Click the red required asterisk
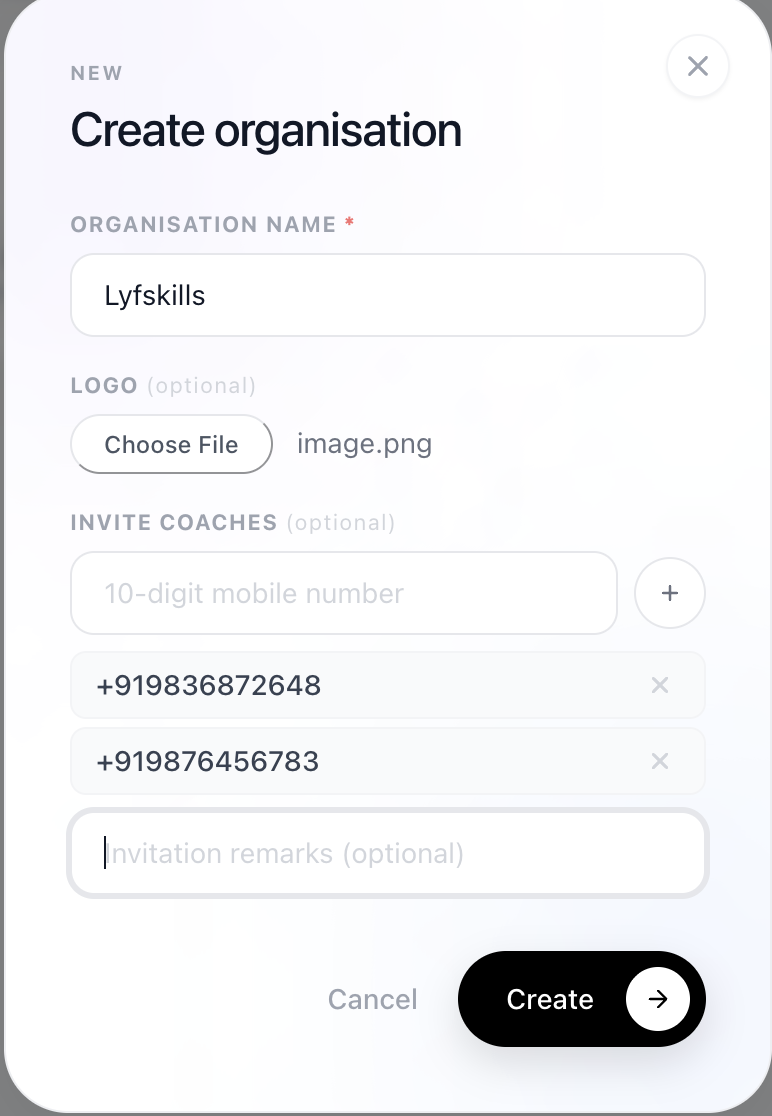772x1116 pixels. click(349, 222)
